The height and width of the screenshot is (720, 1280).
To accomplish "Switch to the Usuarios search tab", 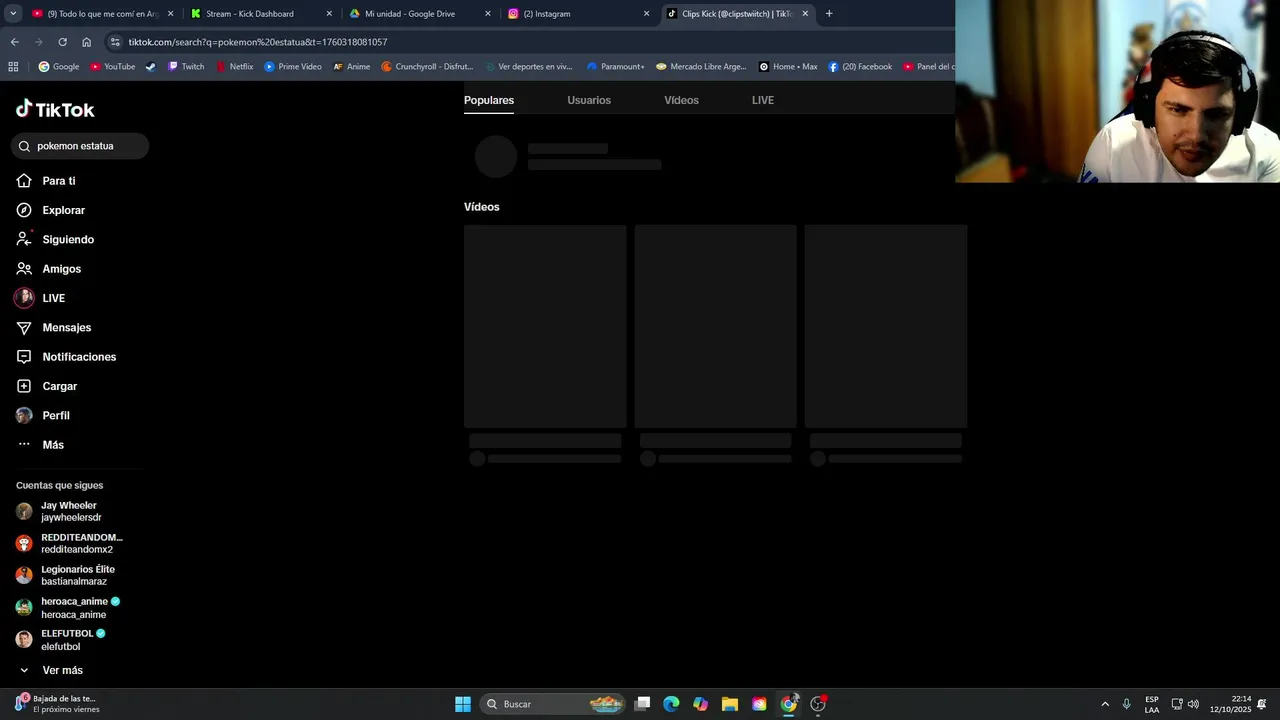I will click(x=589, y=100).
